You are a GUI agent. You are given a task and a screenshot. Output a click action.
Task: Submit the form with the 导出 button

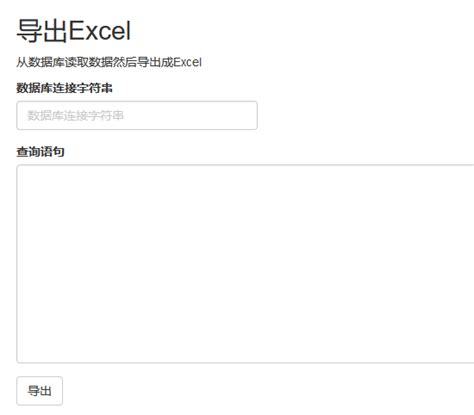coord(39,391)
